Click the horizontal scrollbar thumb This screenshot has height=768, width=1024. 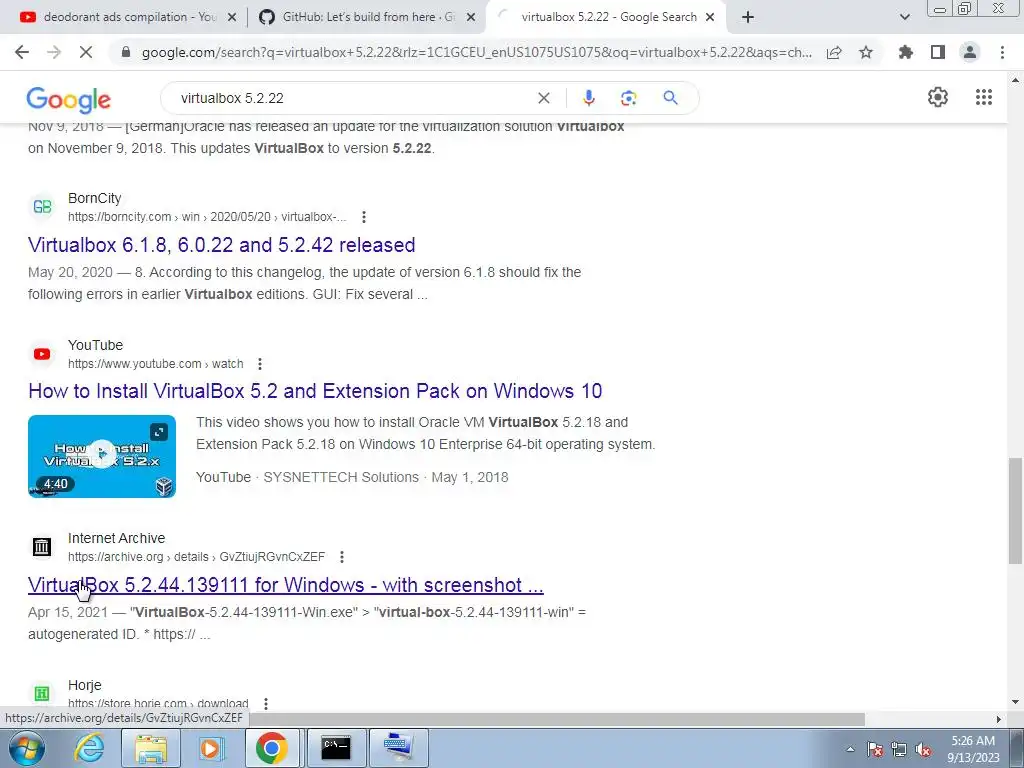[x=555, y=719]
